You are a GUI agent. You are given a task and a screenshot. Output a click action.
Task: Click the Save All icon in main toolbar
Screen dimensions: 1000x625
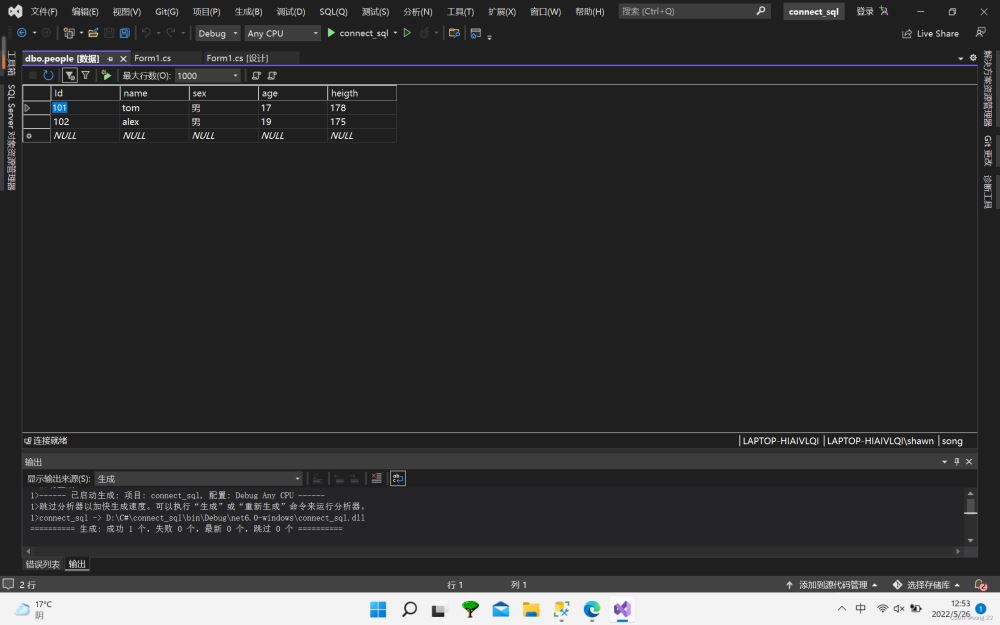[125, 33]
